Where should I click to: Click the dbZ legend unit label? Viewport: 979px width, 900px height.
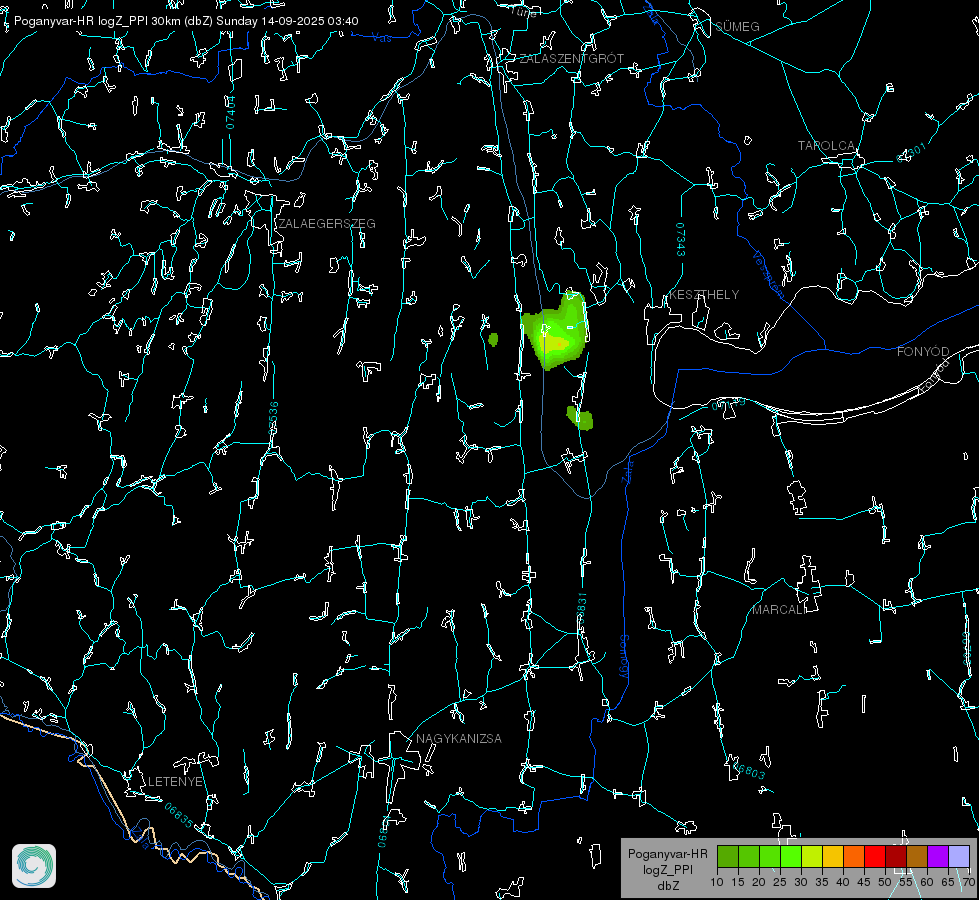[x=667, y=886]
